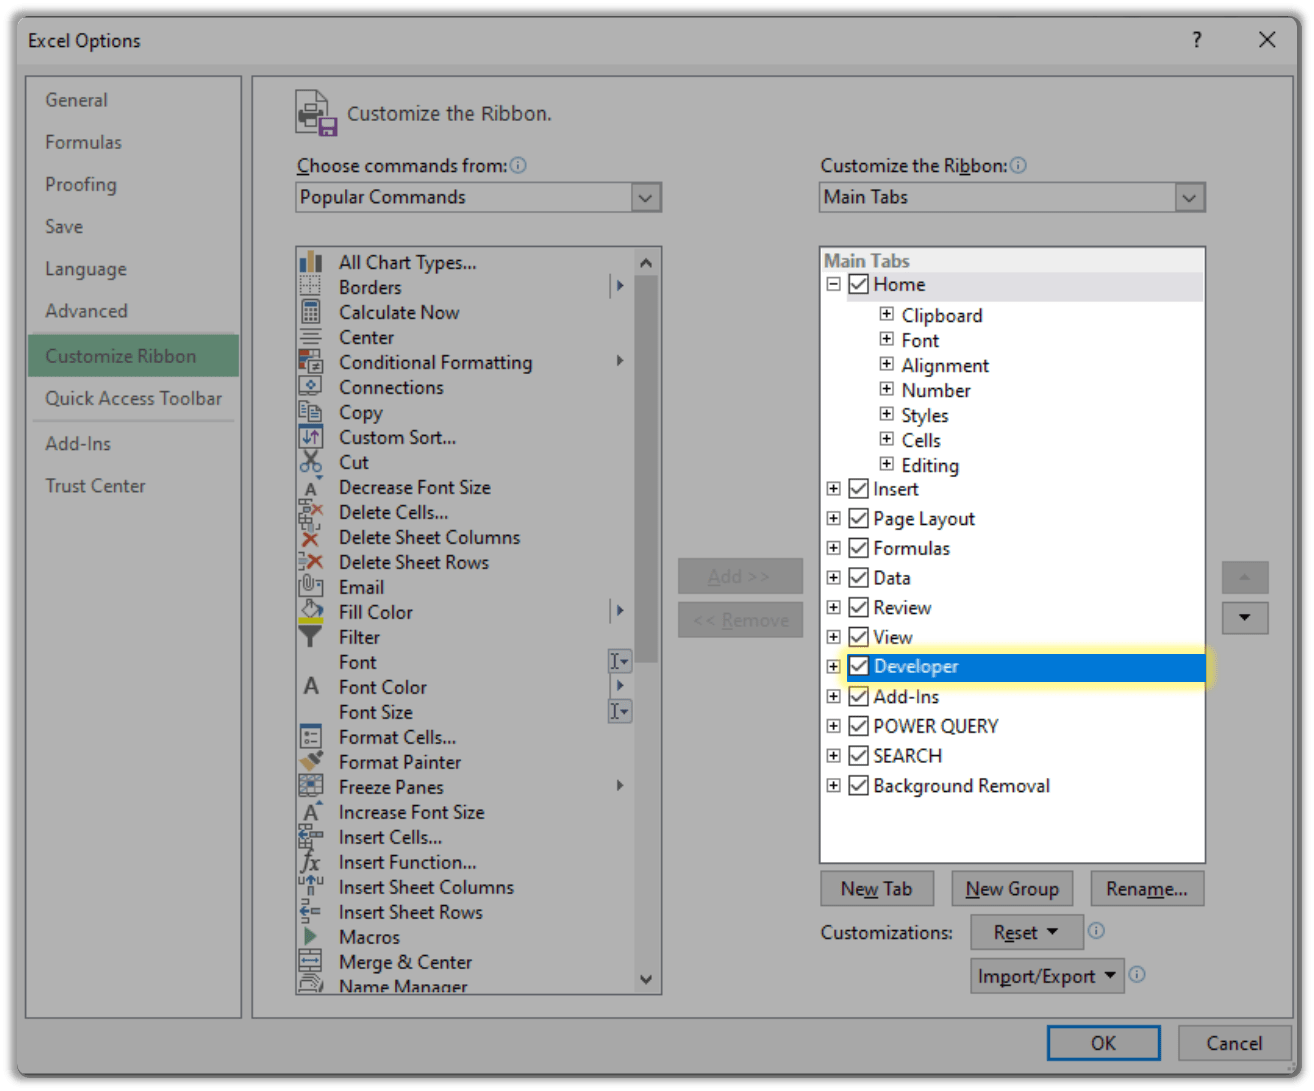
Task: Switch to the Proofing section
Action: (x=80, y=184)
